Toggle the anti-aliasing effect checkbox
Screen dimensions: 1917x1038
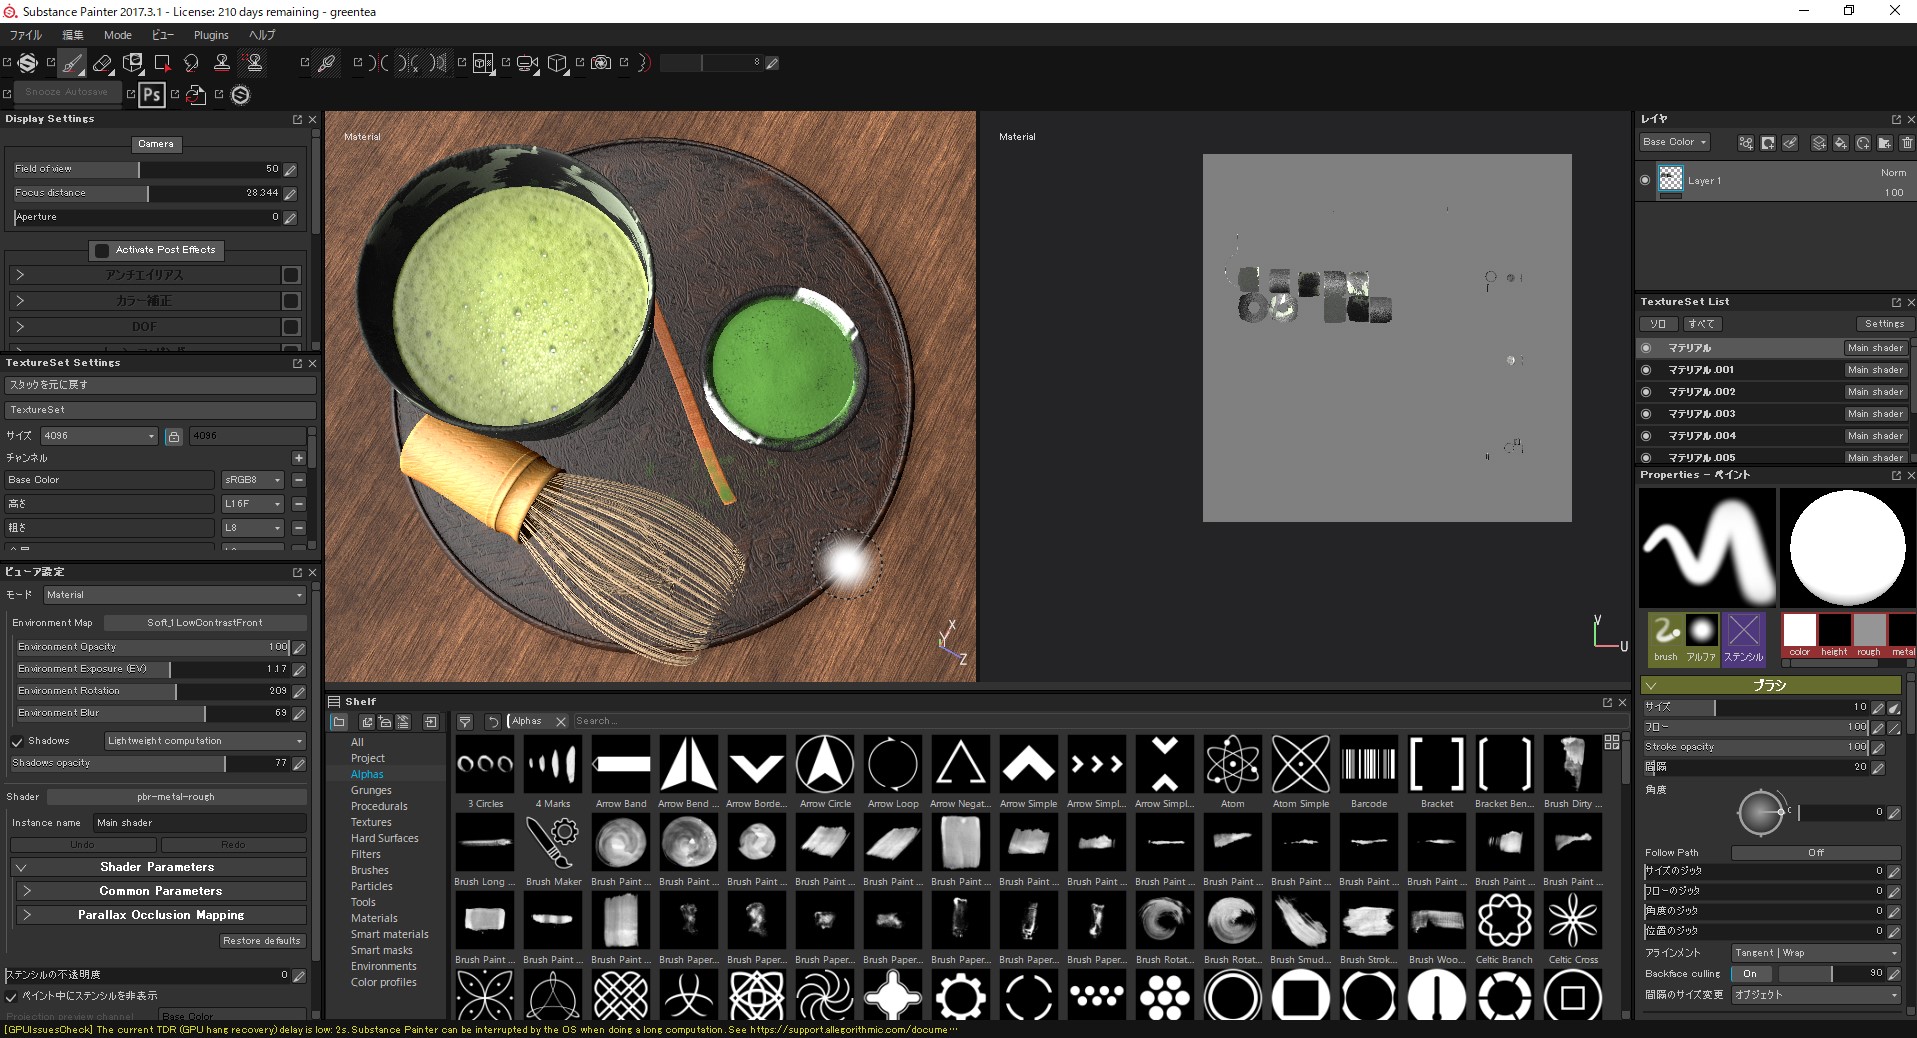291,275
